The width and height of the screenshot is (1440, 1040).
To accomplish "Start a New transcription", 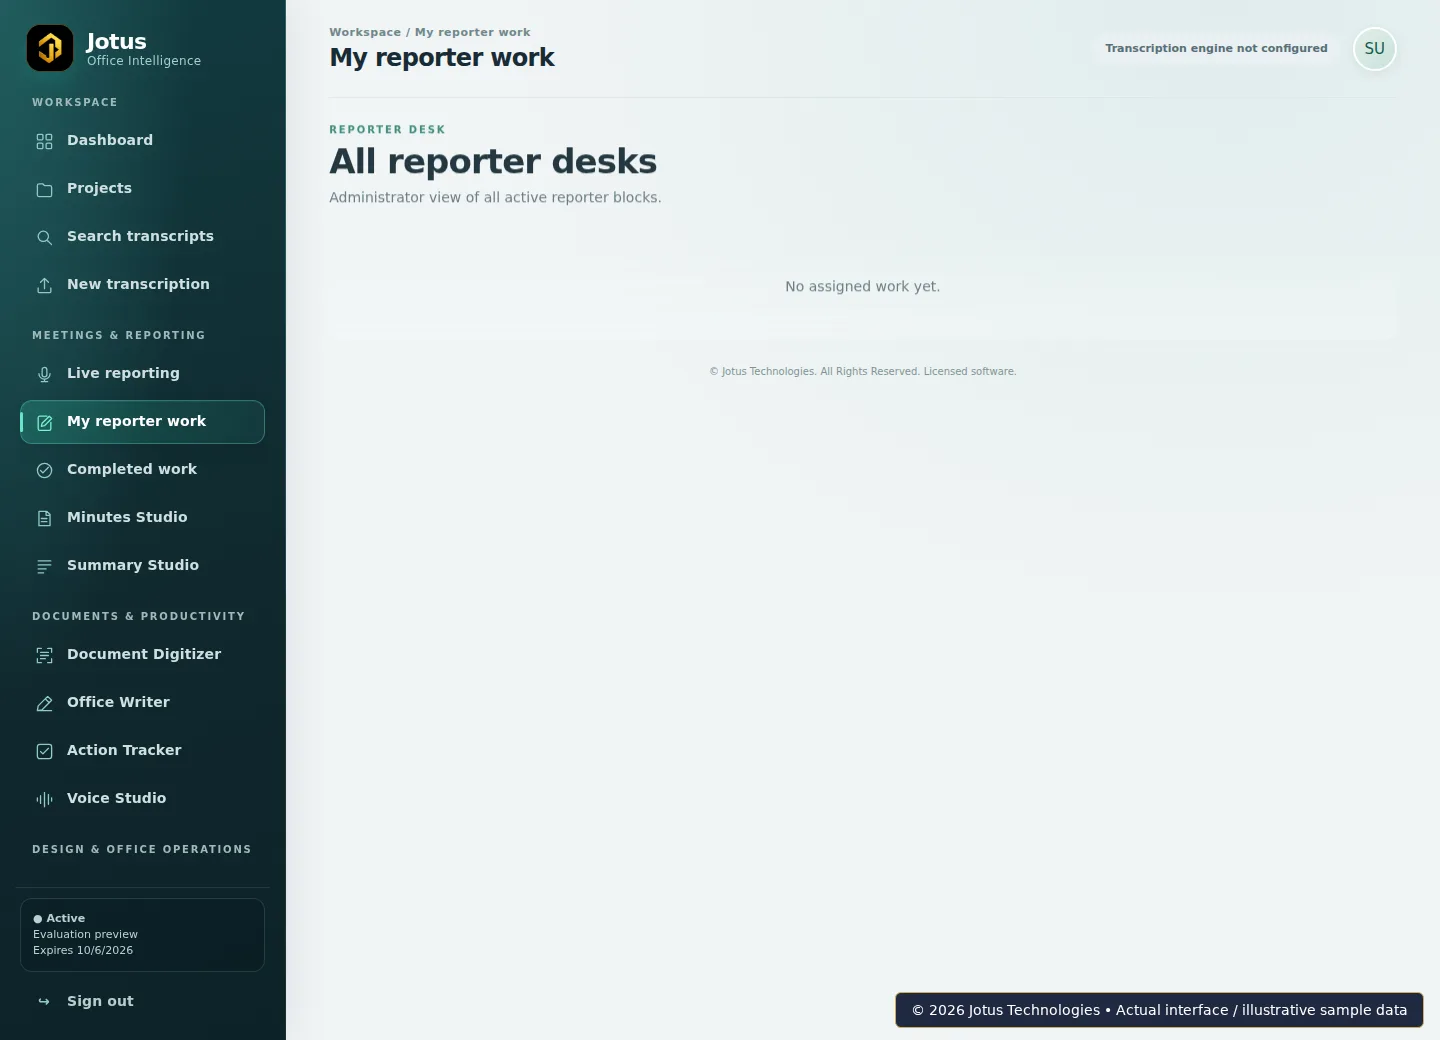I will pyautogui.click(x=142, y=285).
